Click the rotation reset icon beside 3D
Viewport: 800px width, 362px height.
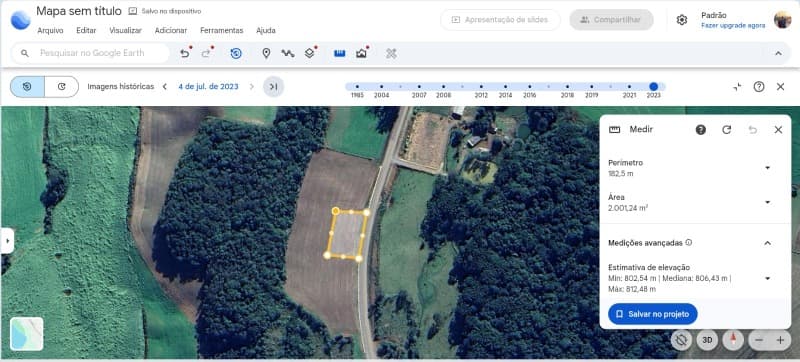tap(682, 340)
